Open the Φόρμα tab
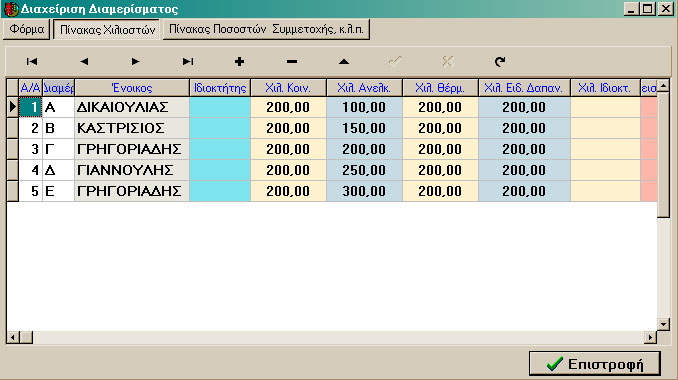Viewport: 678px width, 380px height. click(26, 29)
